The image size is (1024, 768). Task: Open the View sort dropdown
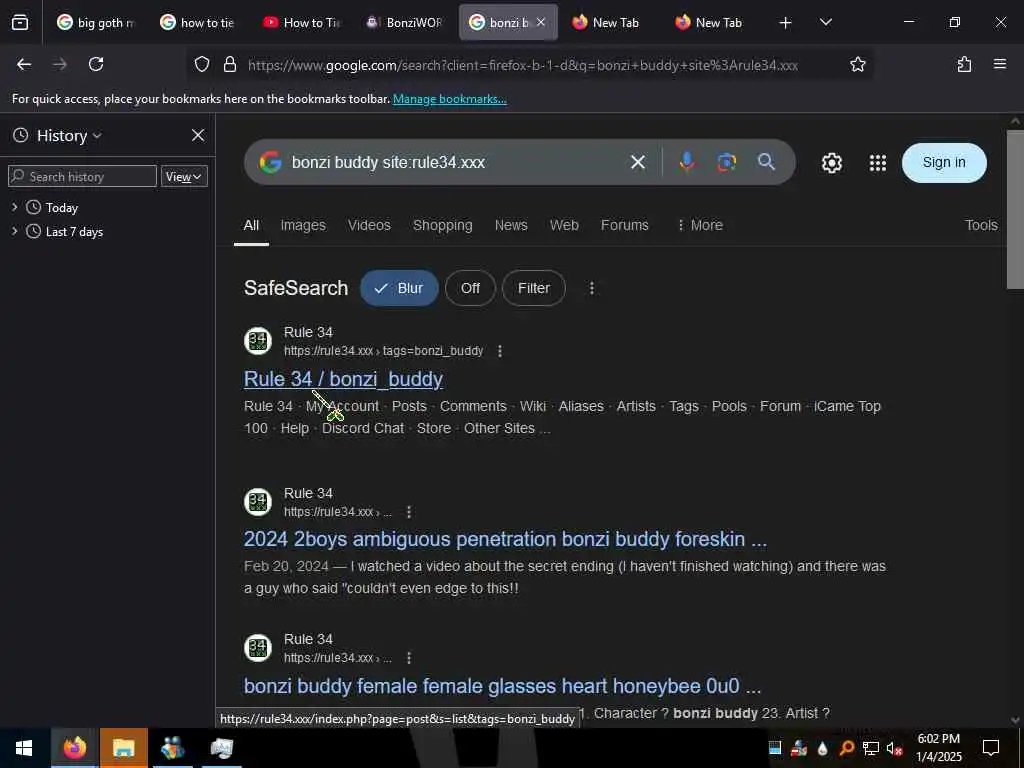tap(184, 176)
